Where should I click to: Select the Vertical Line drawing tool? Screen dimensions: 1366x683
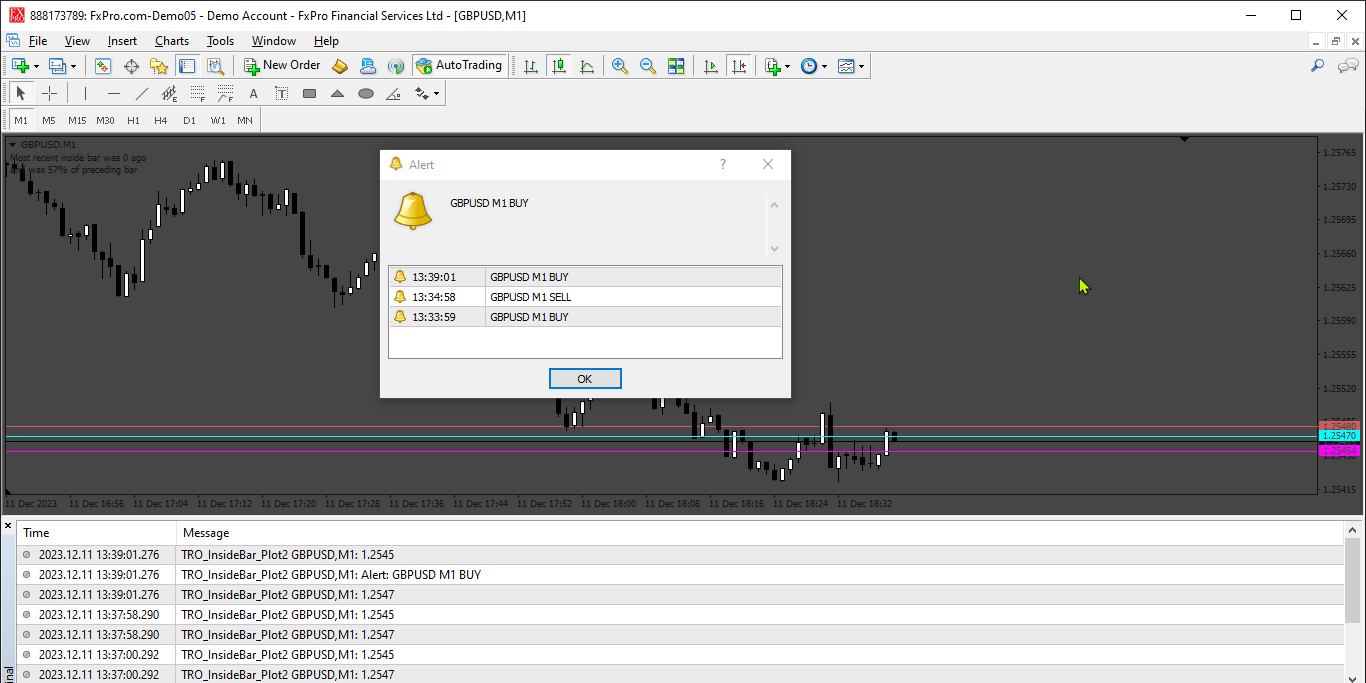coord(86,93)
